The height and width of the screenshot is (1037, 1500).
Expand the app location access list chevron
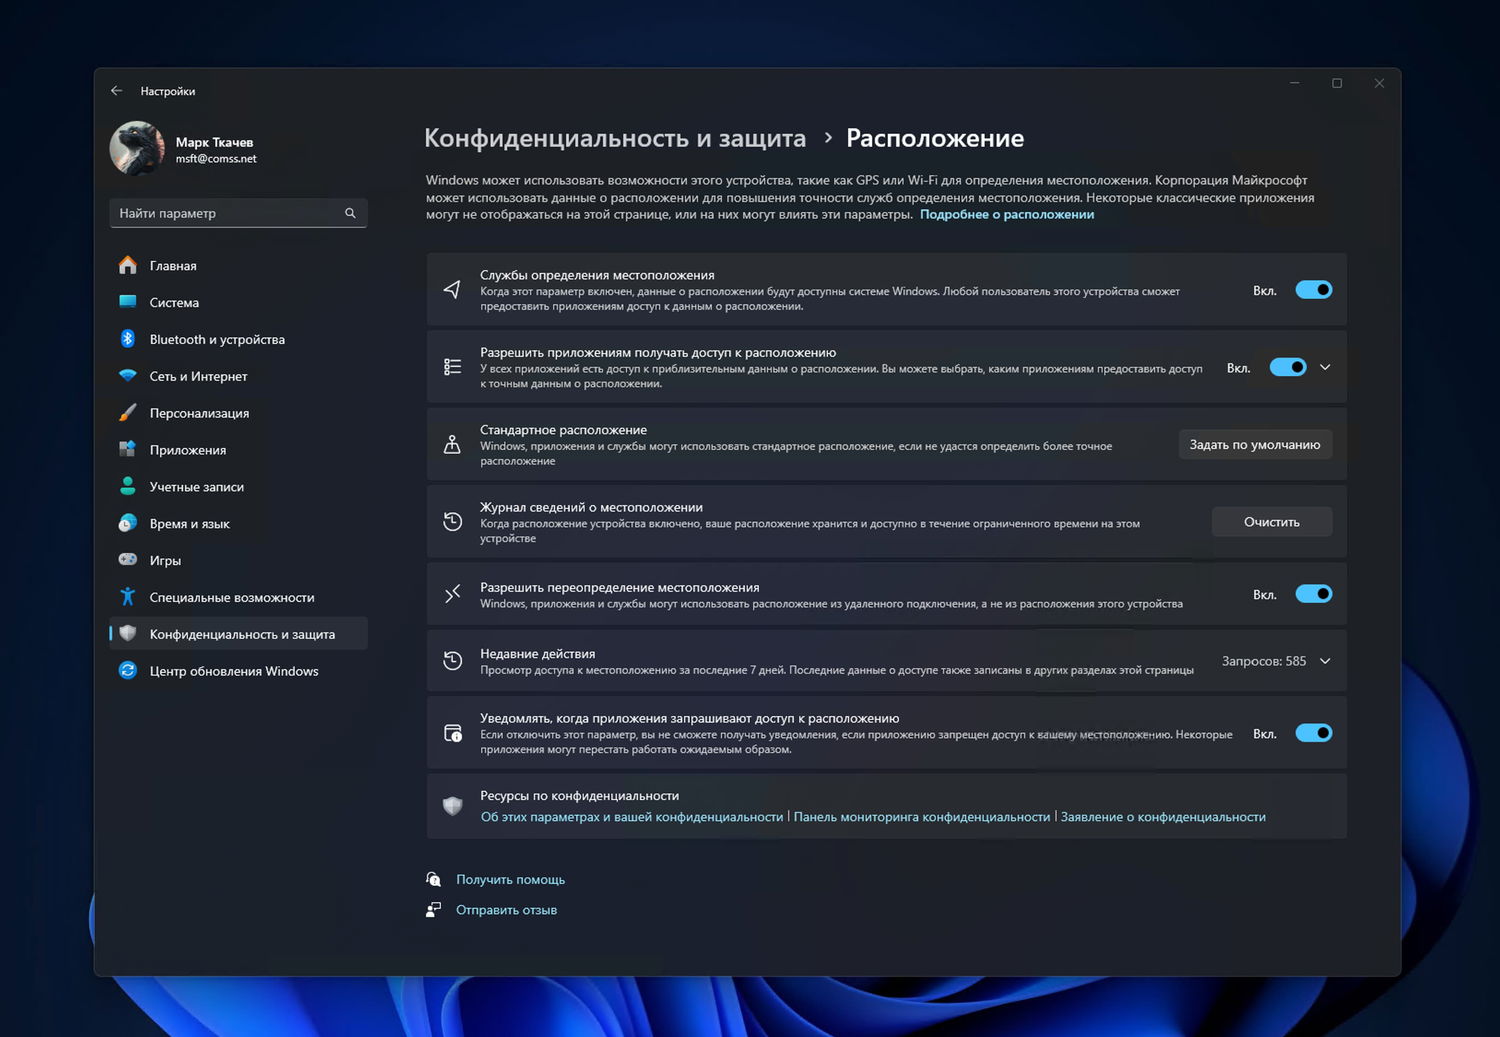(1325, 367)
